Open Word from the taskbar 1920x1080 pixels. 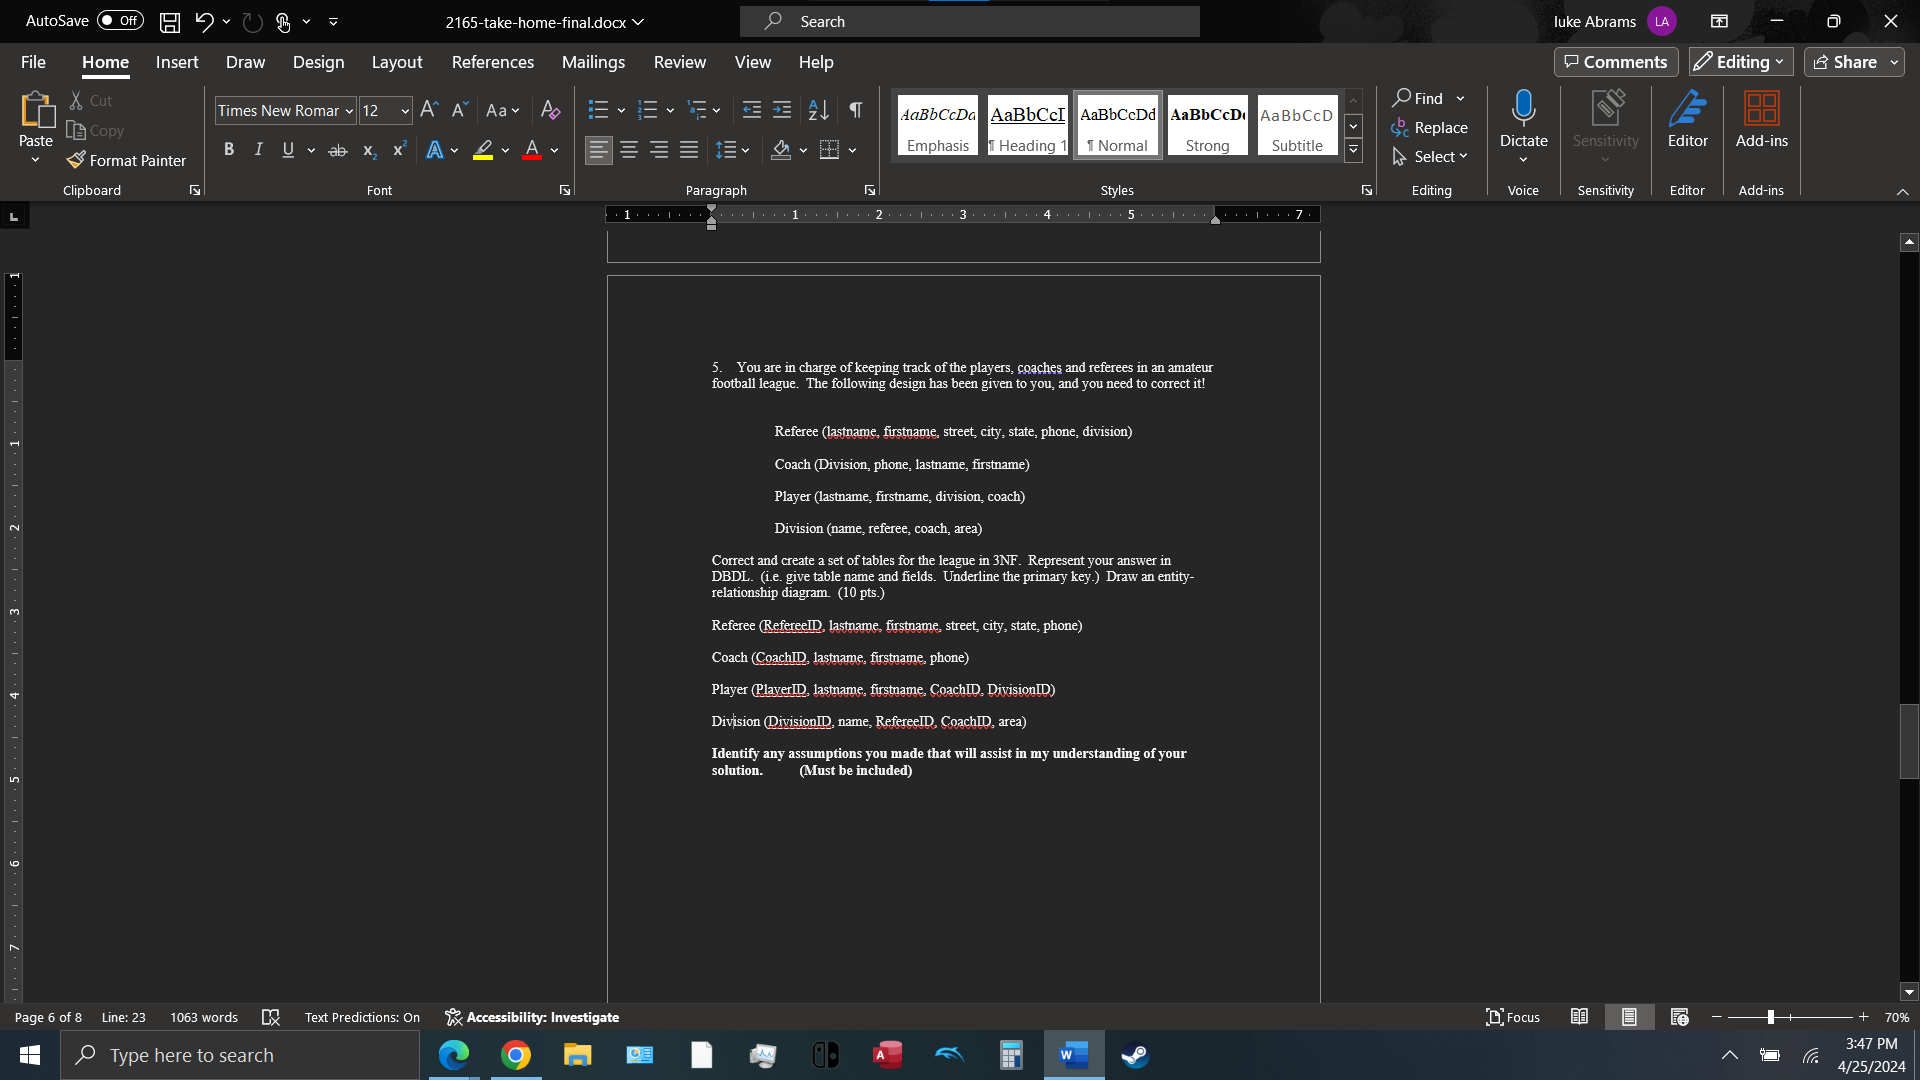[x=1073, y=1055]
